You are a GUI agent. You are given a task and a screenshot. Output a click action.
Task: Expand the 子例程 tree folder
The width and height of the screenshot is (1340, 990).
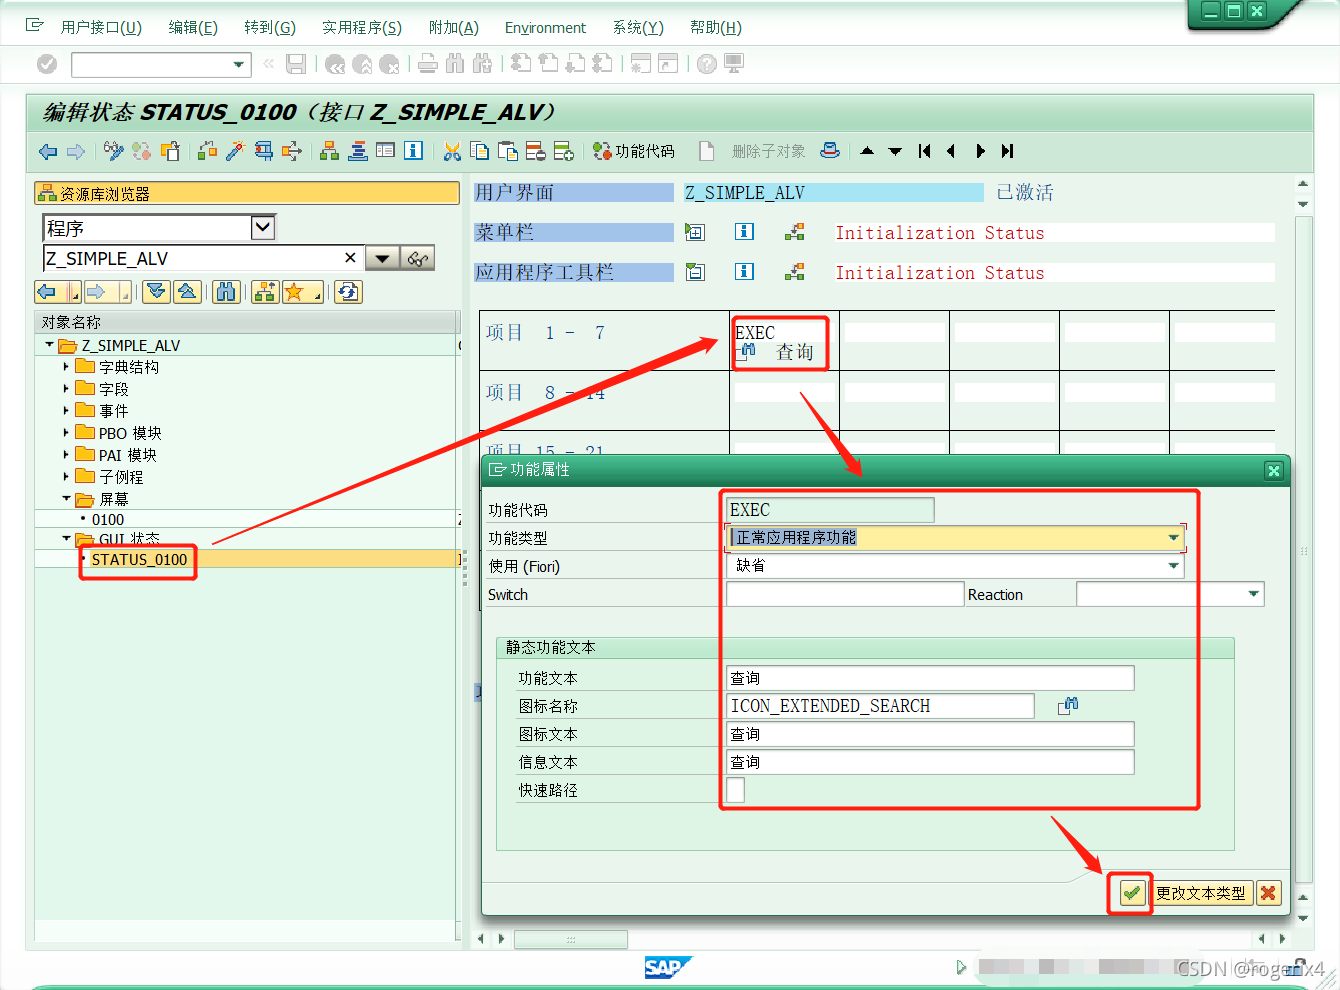[x=66, y=477]
